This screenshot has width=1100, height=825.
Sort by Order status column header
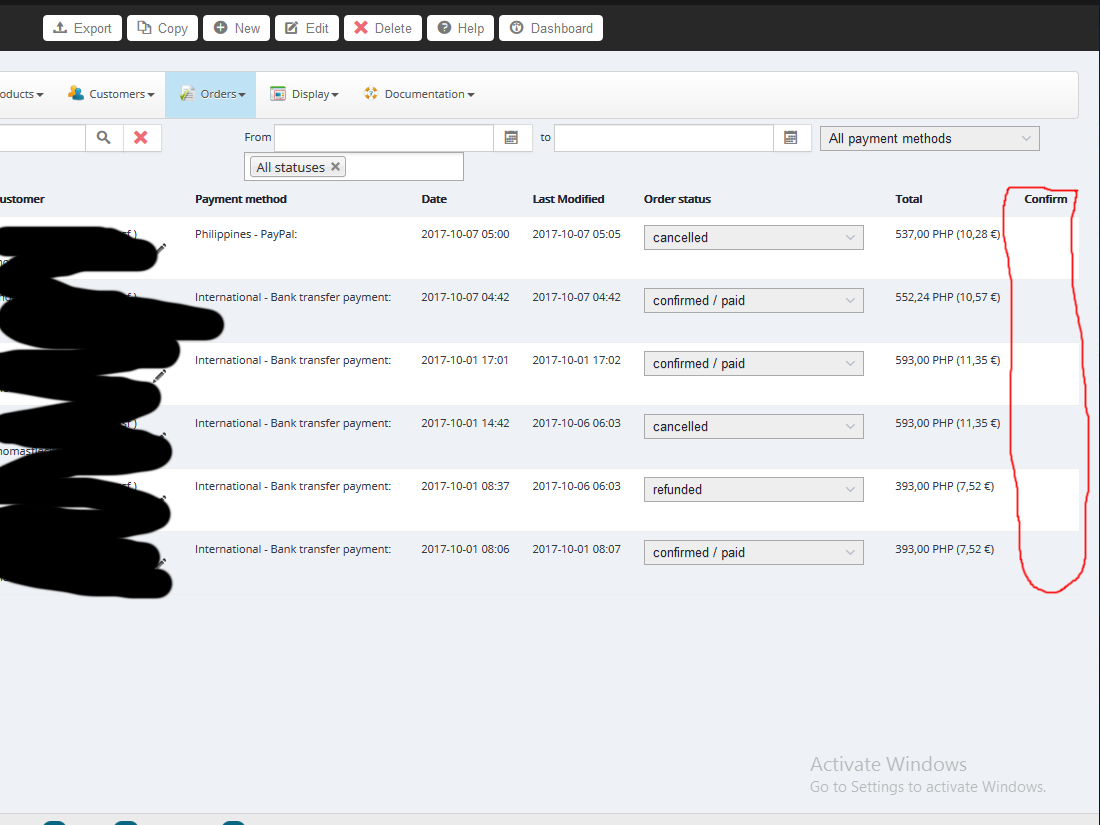point(677,199)
